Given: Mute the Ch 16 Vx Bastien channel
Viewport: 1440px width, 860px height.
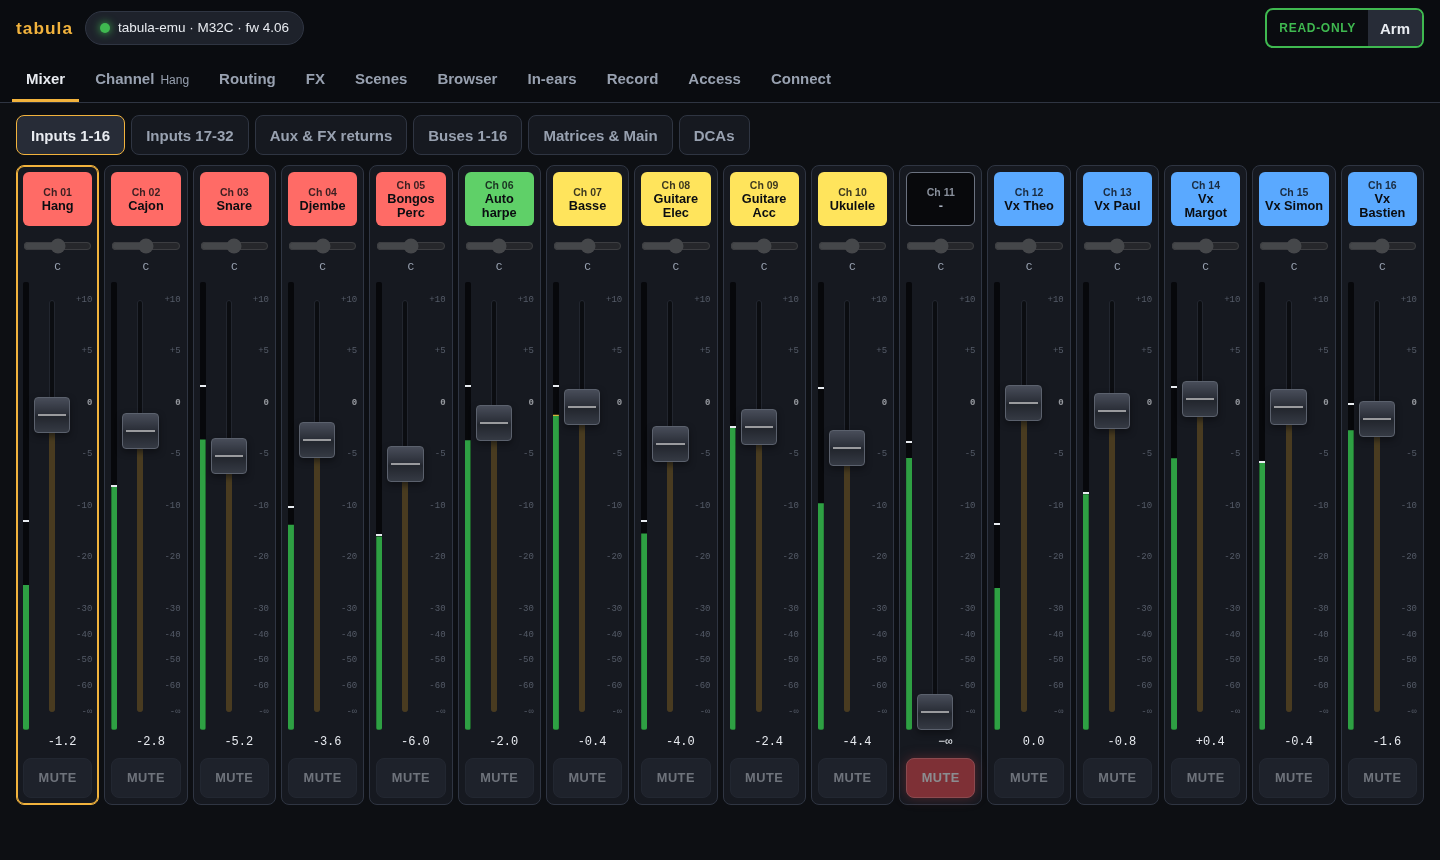Looking at the screenshot, I should pos(1382,778).
